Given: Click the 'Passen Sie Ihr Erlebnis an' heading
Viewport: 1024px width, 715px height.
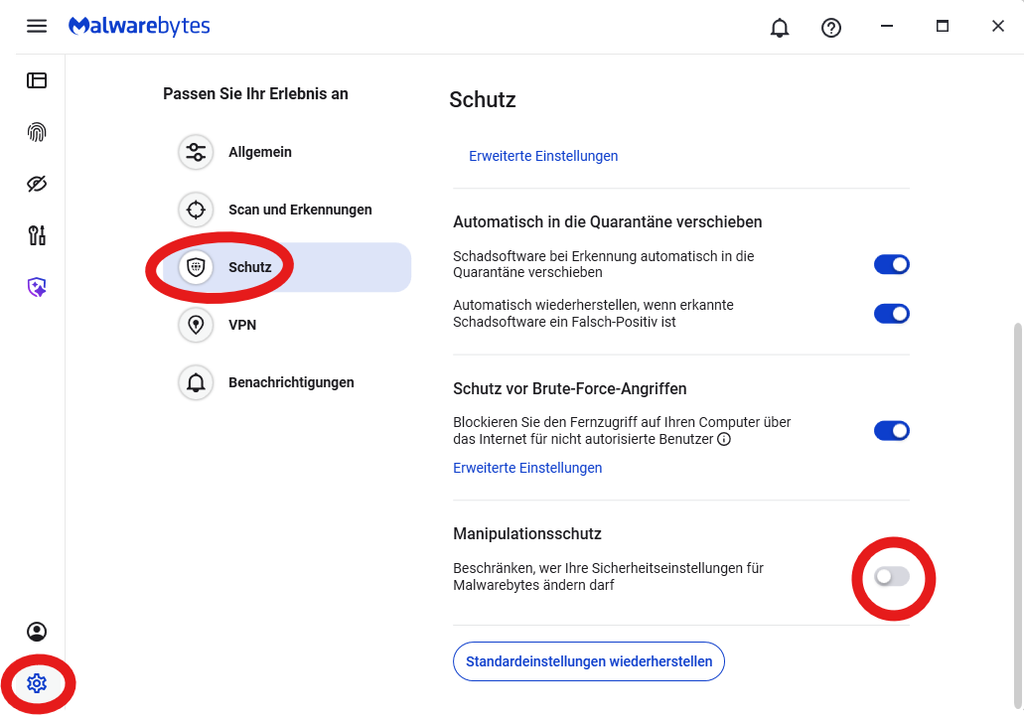Looking at the screenshot, I should [255, 94].
